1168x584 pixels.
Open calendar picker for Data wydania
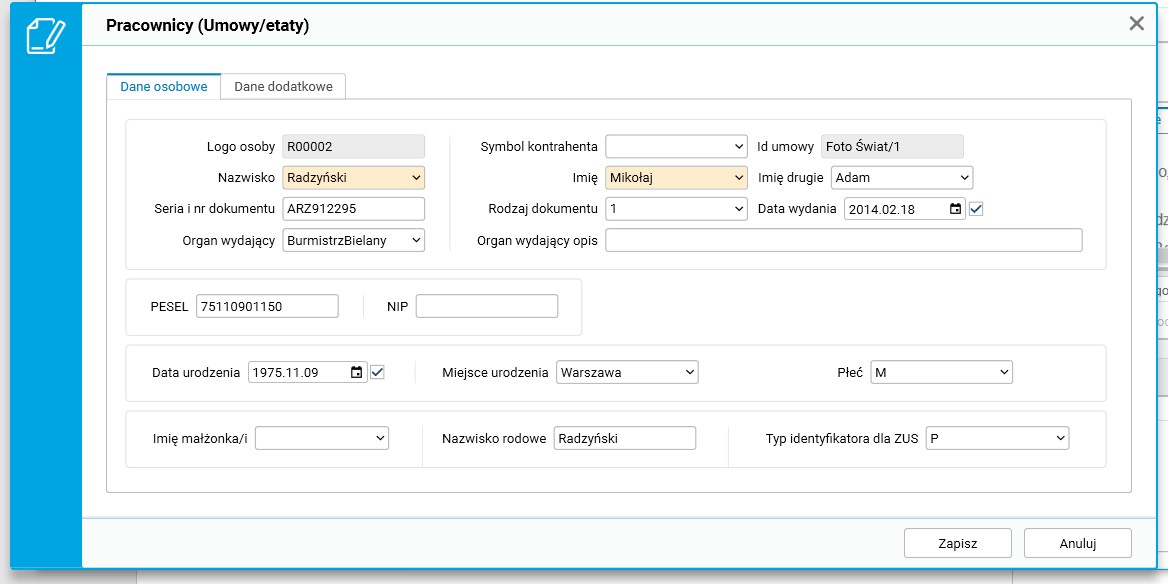coord(955,209)
